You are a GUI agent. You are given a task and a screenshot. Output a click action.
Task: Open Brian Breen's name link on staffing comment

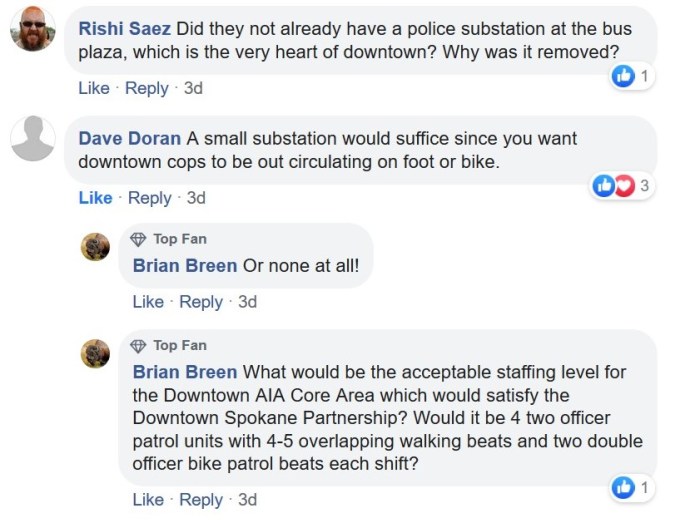[185, 372]
